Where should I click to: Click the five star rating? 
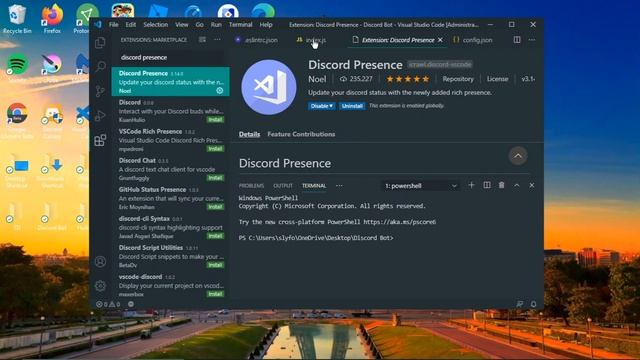click(407, 79)
